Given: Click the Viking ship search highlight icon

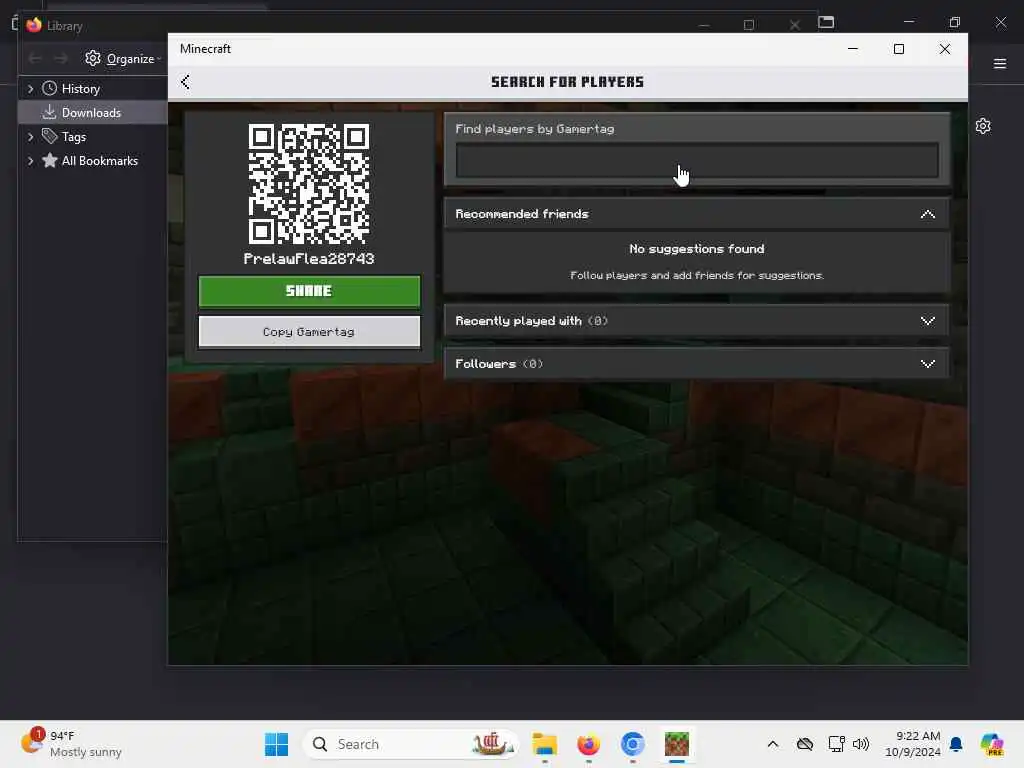Looking at the screenshot, I should [x=492, y=744].
